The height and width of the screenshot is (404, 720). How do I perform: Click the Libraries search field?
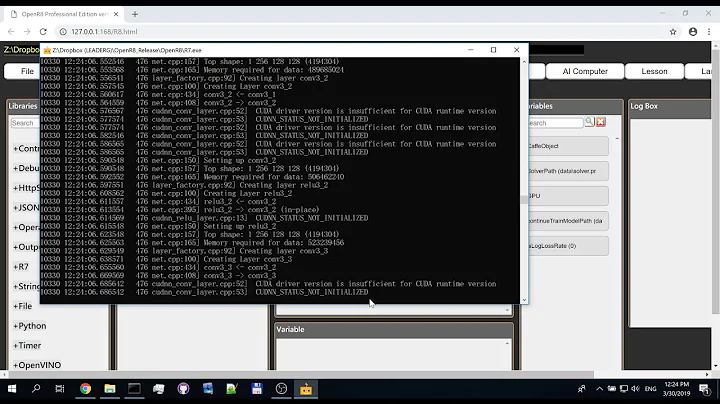[25, 123]
